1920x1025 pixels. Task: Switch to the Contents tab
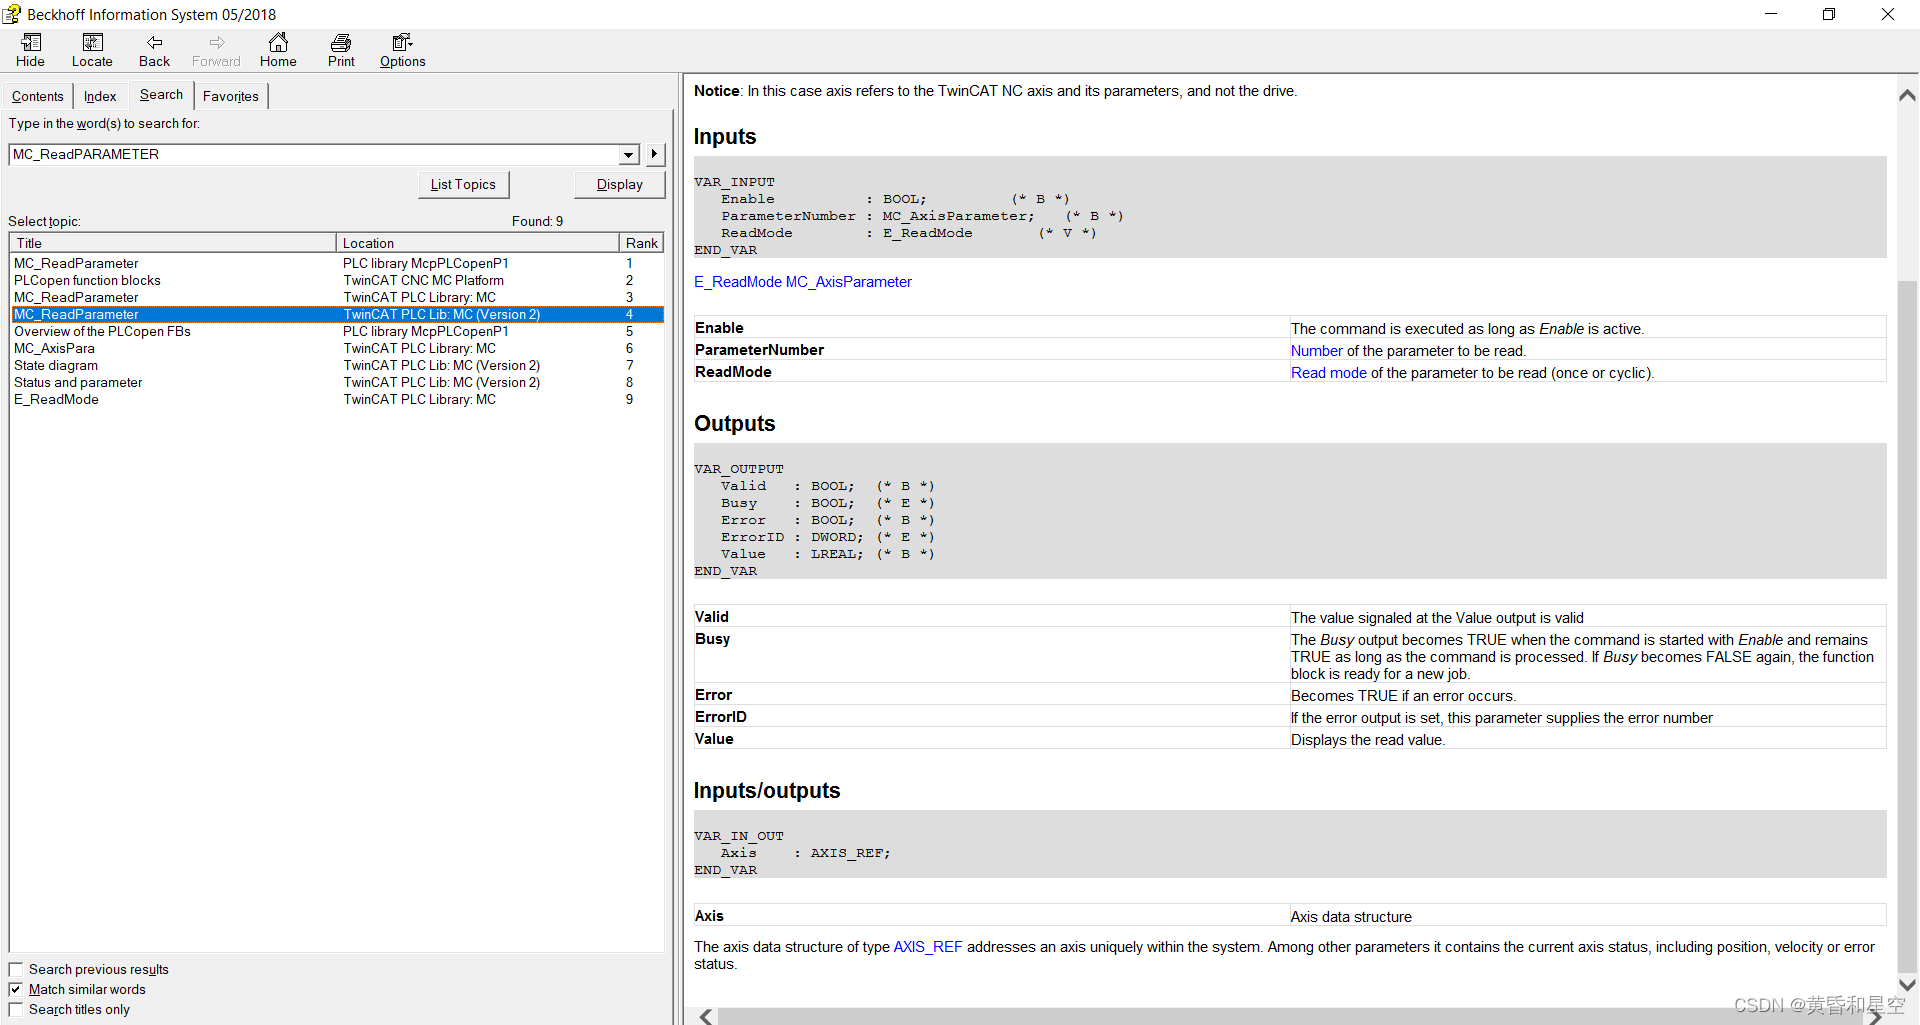(38, 96)
